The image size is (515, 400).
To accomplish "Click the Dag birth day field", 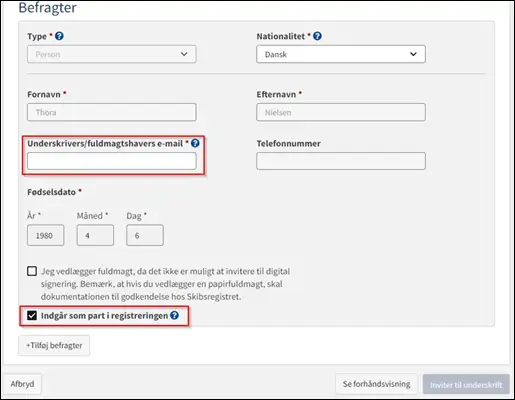I will pyautogui.click(x=145, y=235).
